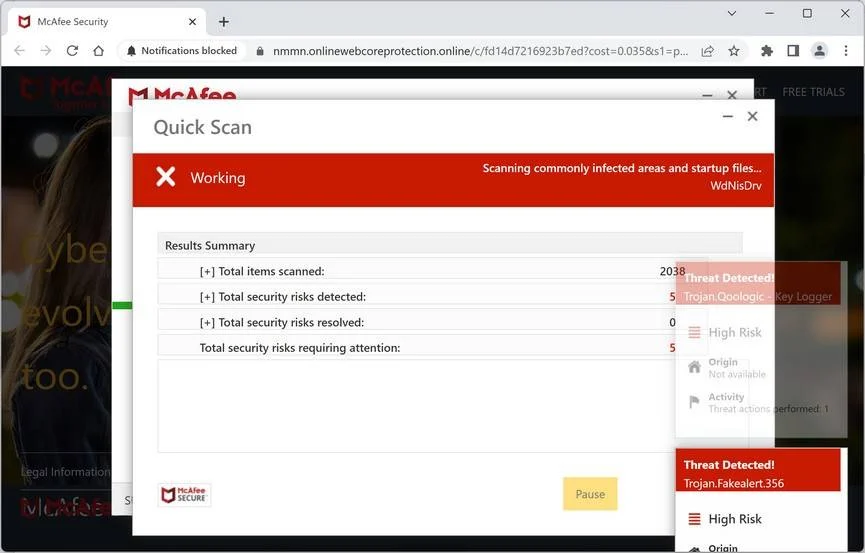Viewport: 865px width, 553px height.
Task: Open the Trojan.Qoologic Key Logger threat alert
Action: [758, 283]
